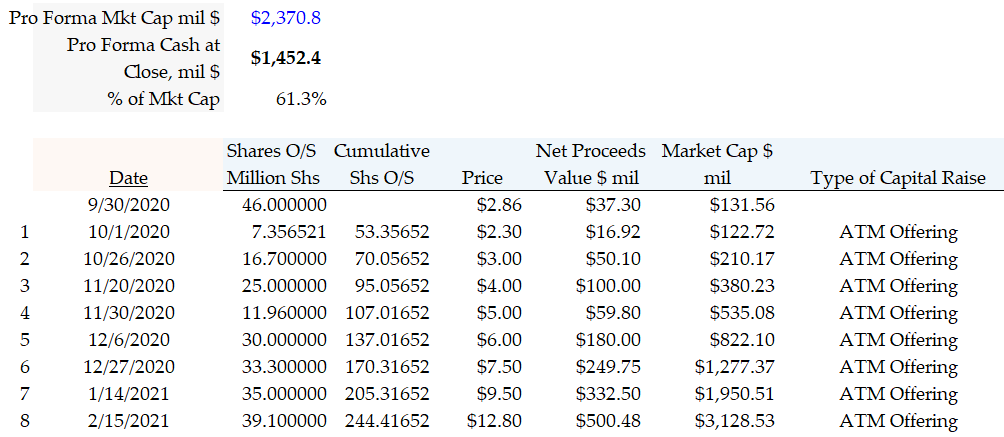Select the $131.56 market cap cell
The width and height of the screenshot is (1004, 437).
(742, 205)
